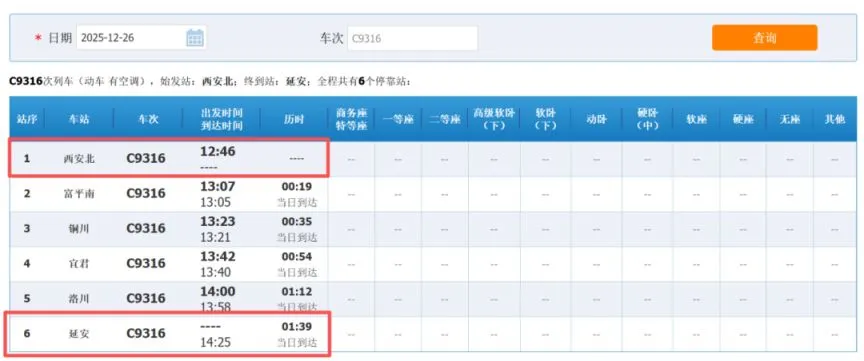Click station order number 4
Screen dimensions: 864x361
click(27, 263)
